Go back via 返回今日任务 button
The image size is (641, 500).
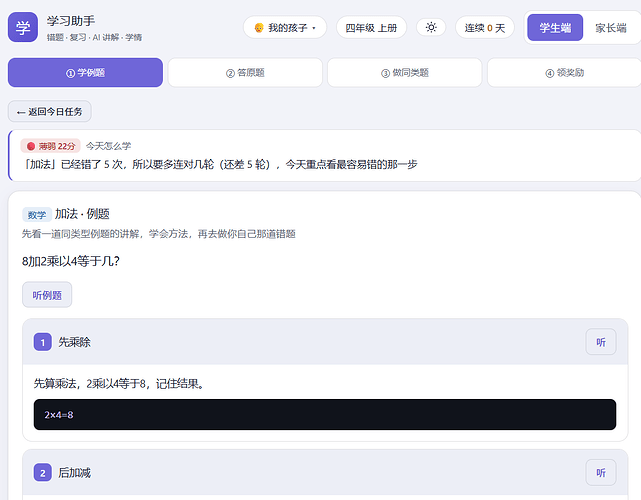[49, 112]
